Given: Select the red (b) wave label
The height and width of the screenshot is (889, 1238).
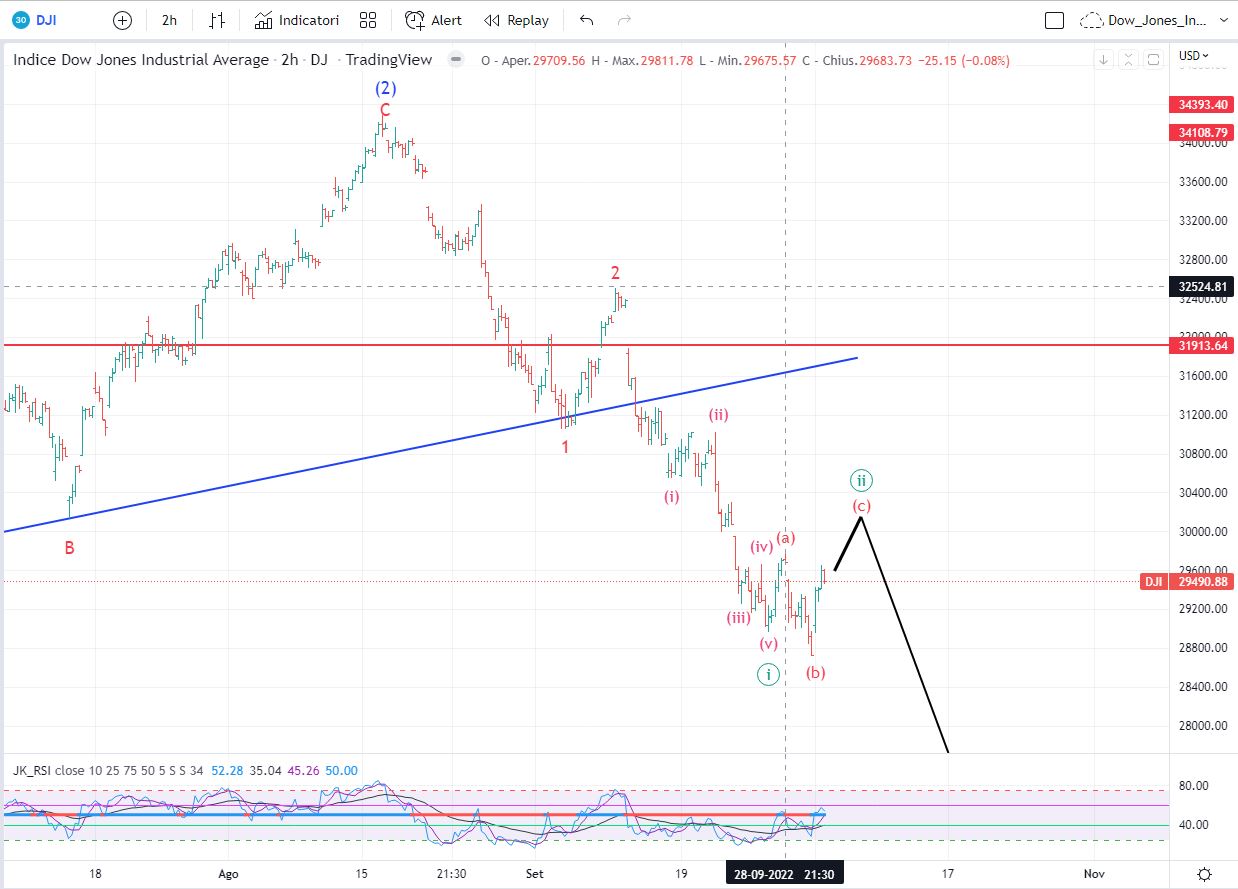Looking at the screenshot, I should click(x=816, y=672).
